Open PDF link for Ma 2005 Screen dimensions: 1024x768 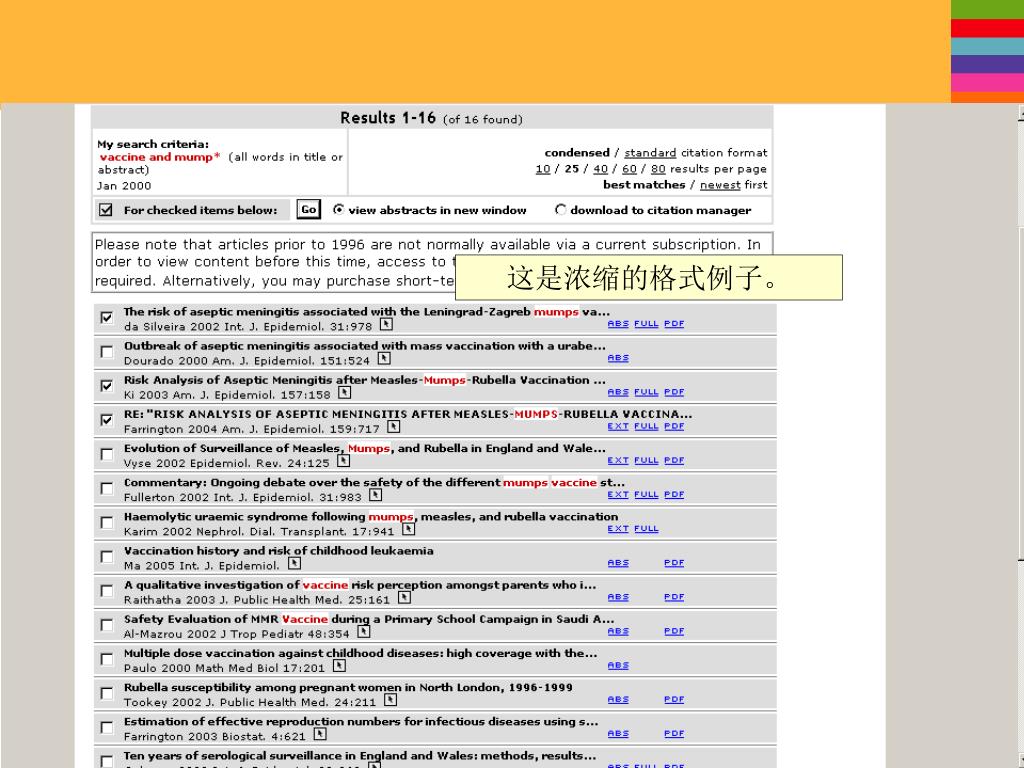click(674, 563)
